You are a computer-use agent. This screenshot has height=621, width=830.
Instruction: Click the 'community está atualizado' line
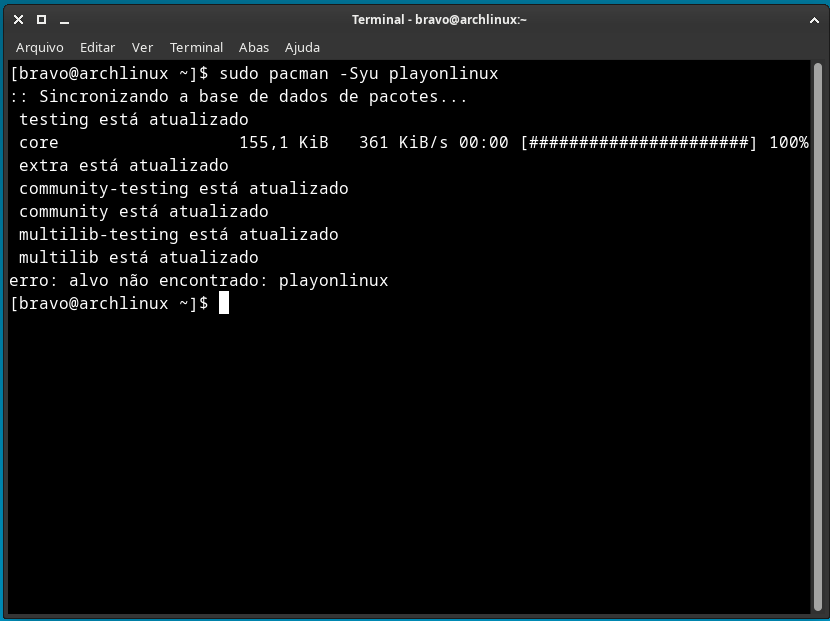tap(143, 212)
